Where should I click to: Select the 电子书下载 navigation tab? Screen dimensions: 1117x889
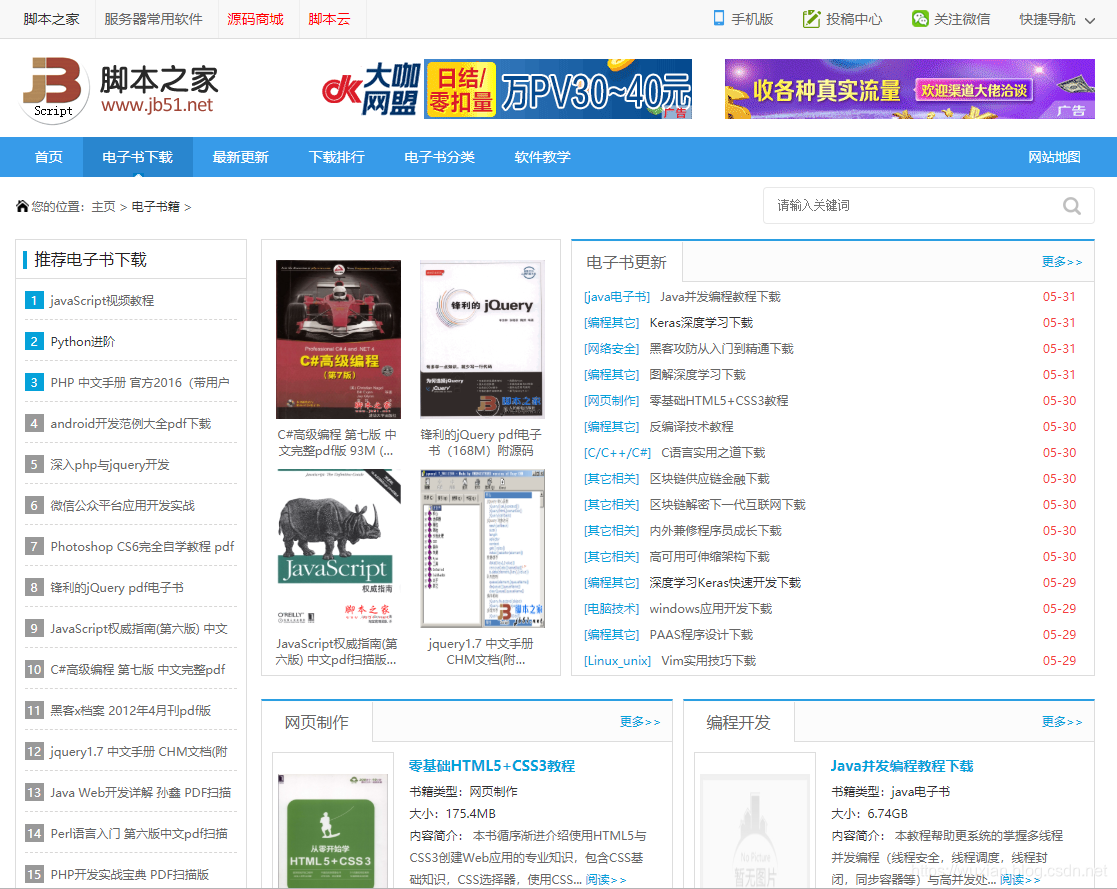coord(137,157)
